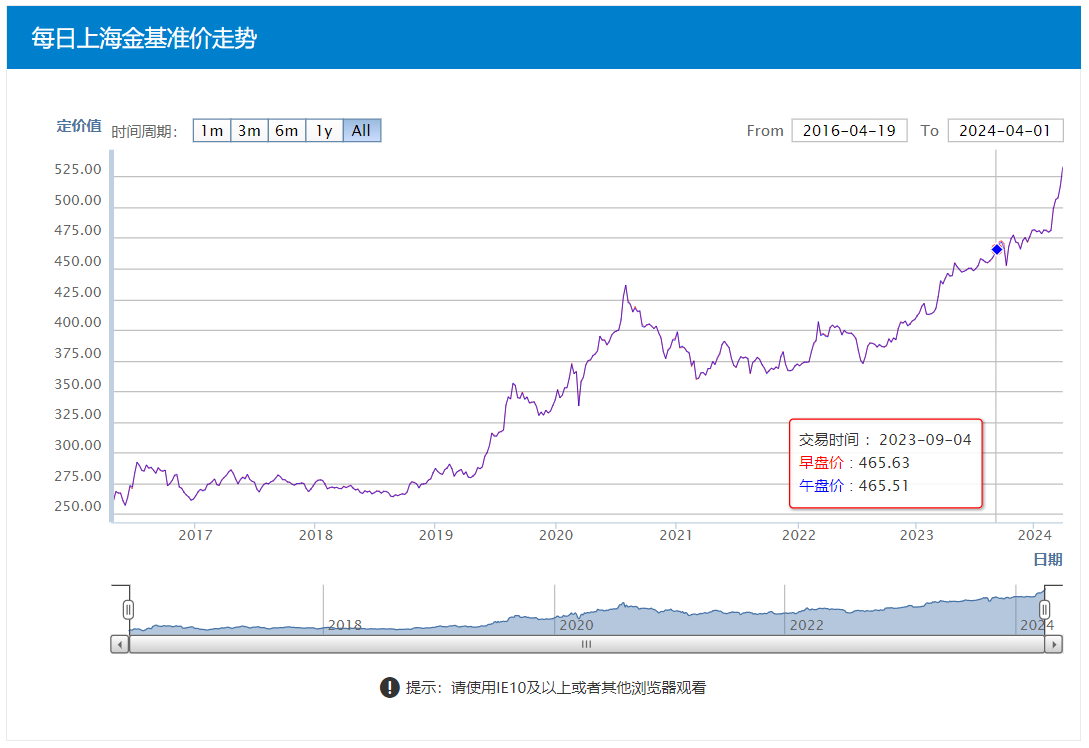Click the 2020 label in the navigator
Image resolution: width=1089 pixels, height=748 pixels.
click(x=576, y=625)
